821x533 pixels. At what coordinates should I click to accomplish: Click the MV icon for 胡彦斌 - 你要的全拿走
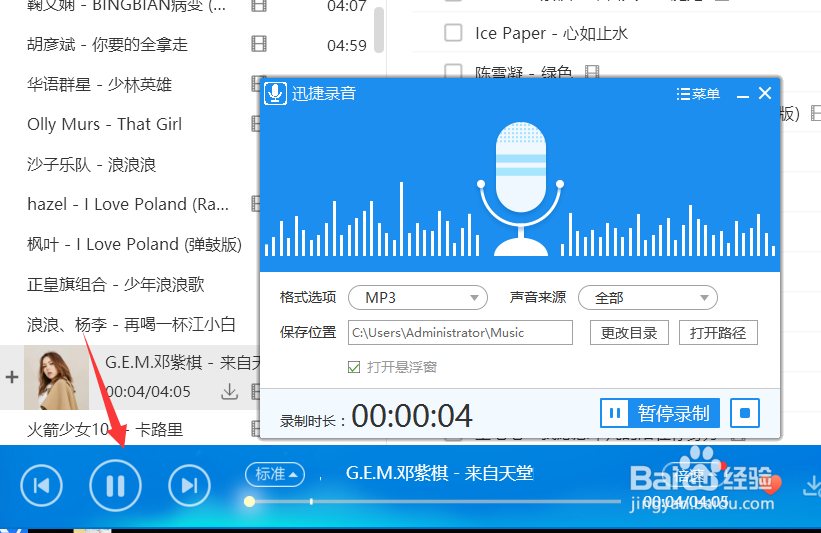click(x=259, y=44)
